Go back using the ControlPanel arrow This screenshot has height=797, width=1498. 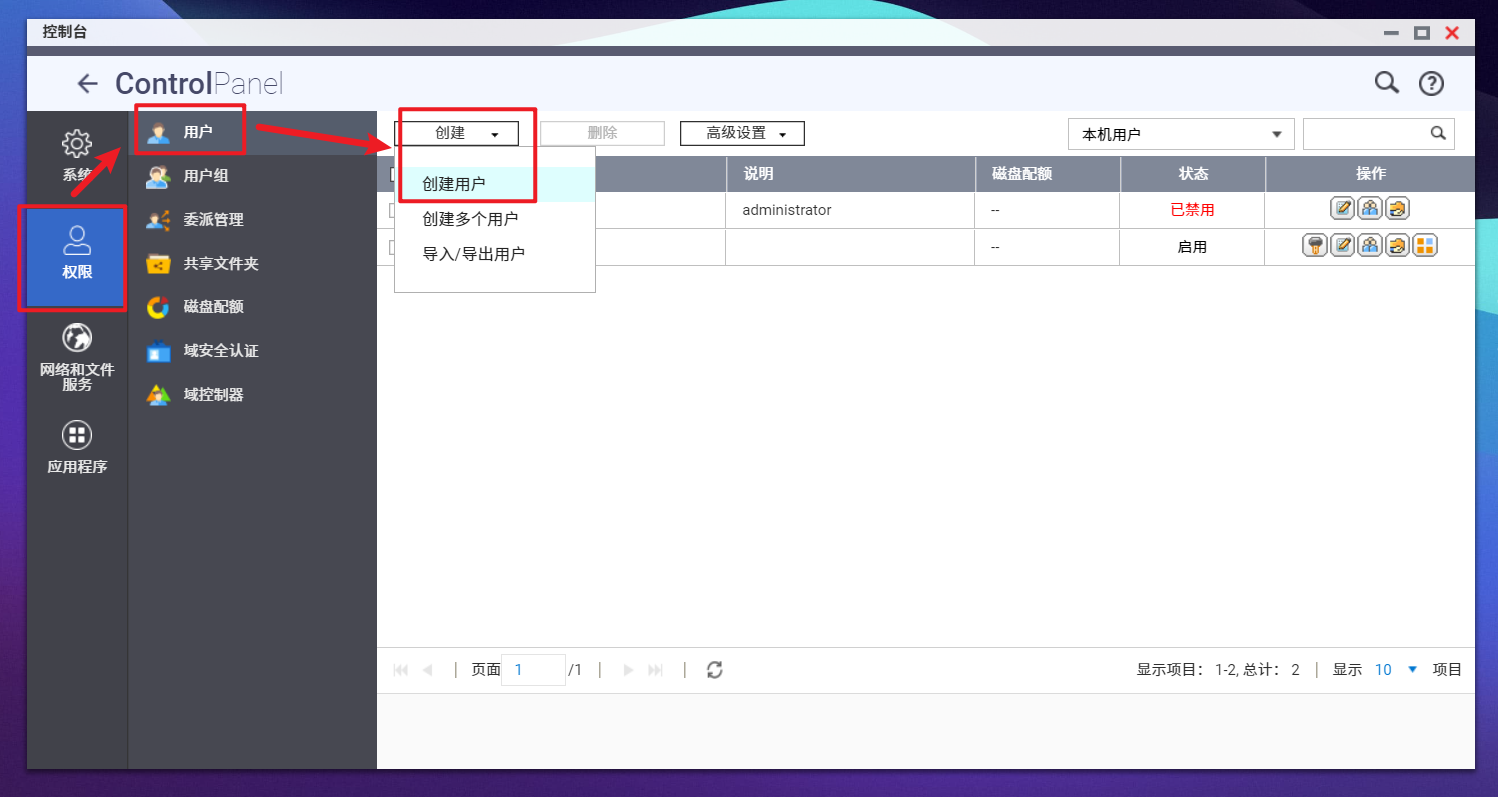click(88, 83)
